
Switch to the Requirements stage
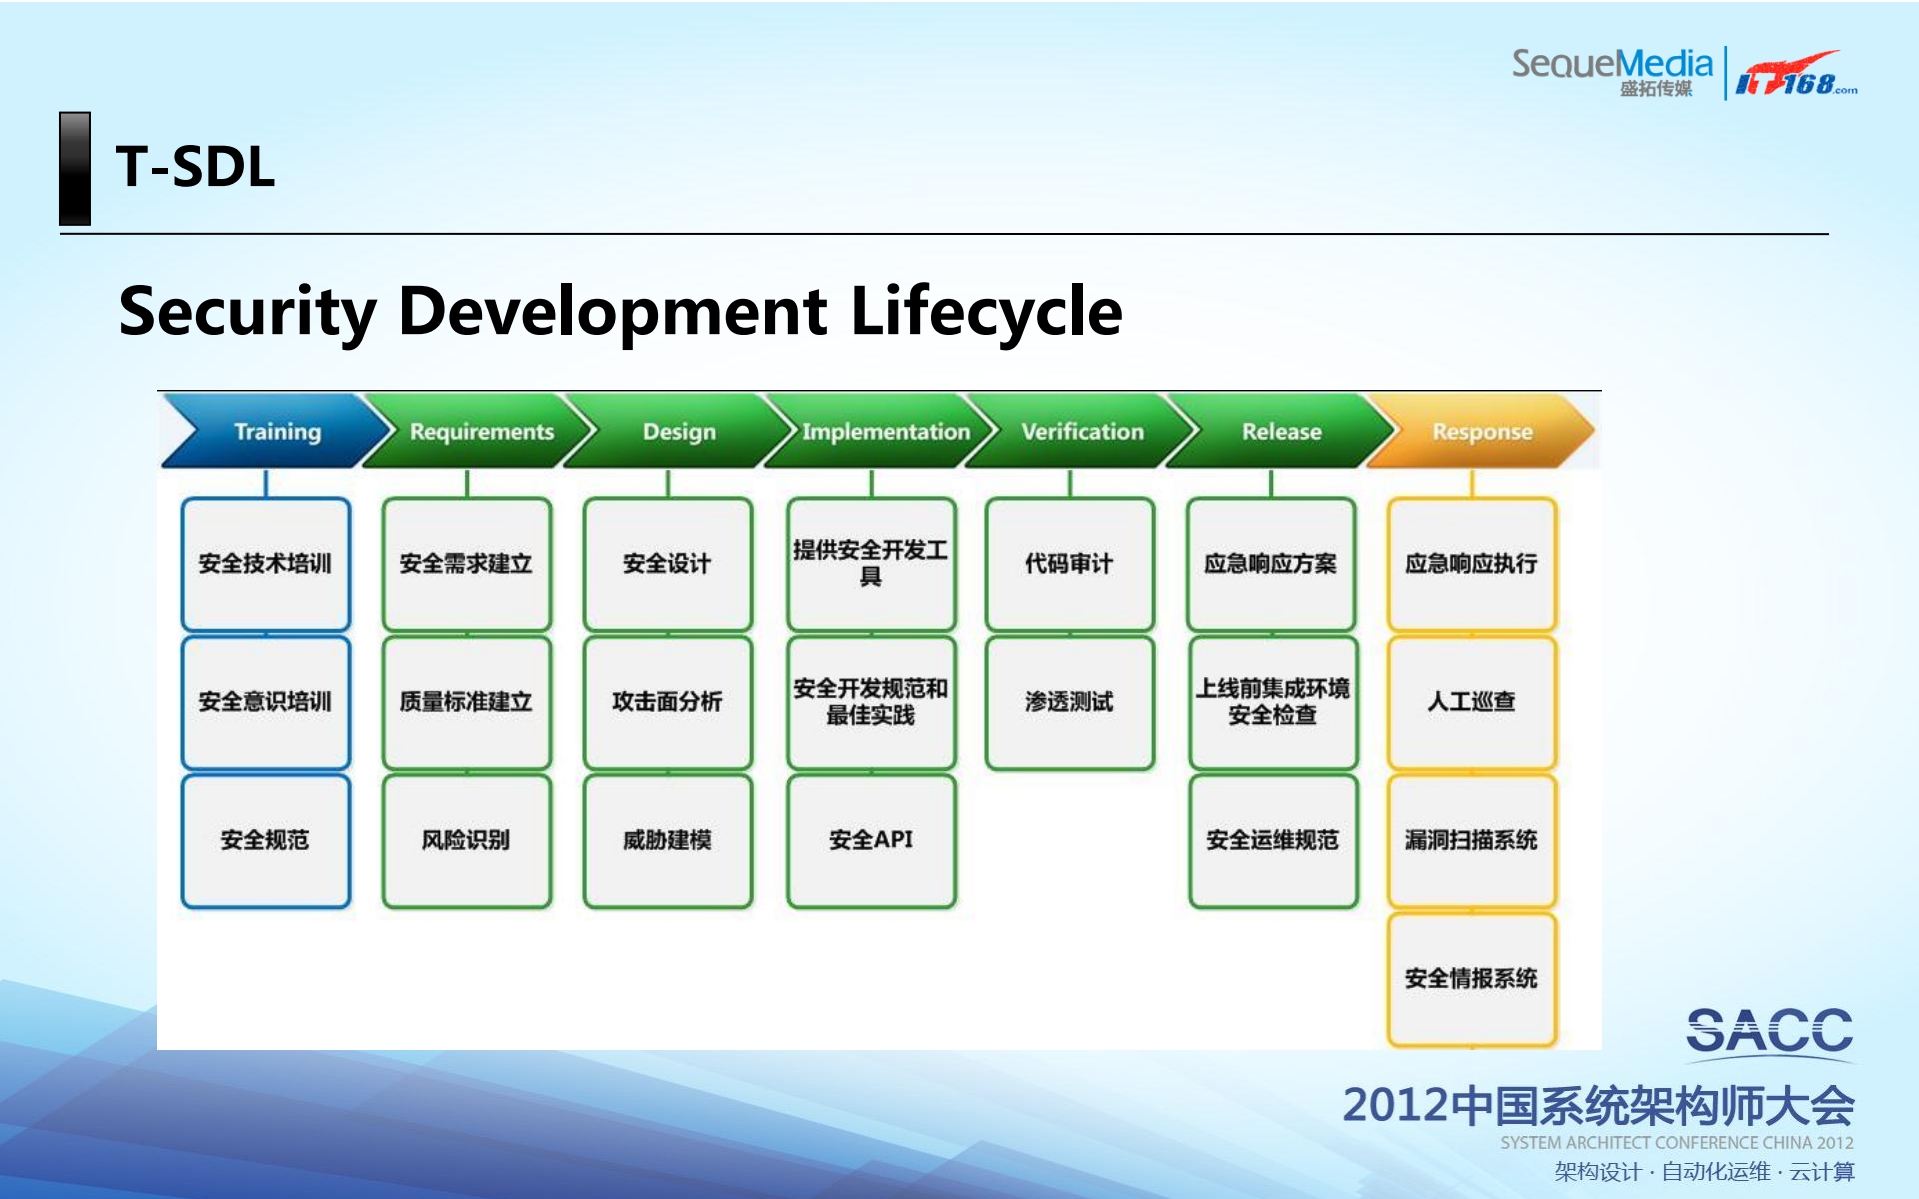(x=480, y=432)
